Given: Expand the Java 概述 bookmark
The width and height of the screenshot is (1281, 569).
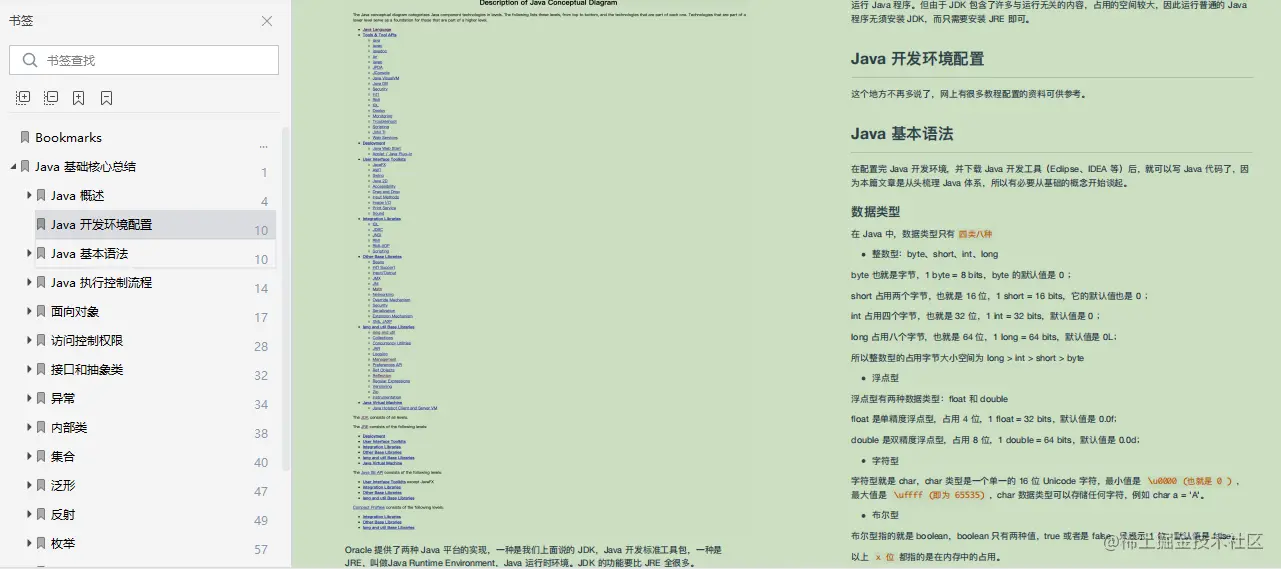Looking at the screenshot, I should [x=29, y=196].
